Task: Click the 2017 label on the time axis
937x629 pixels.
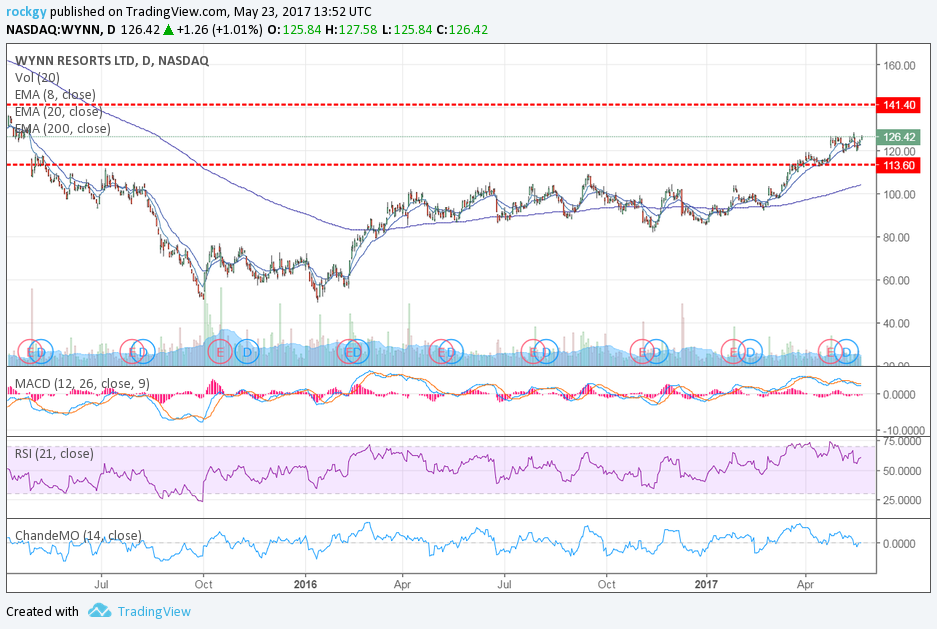Action: (706, 584)
